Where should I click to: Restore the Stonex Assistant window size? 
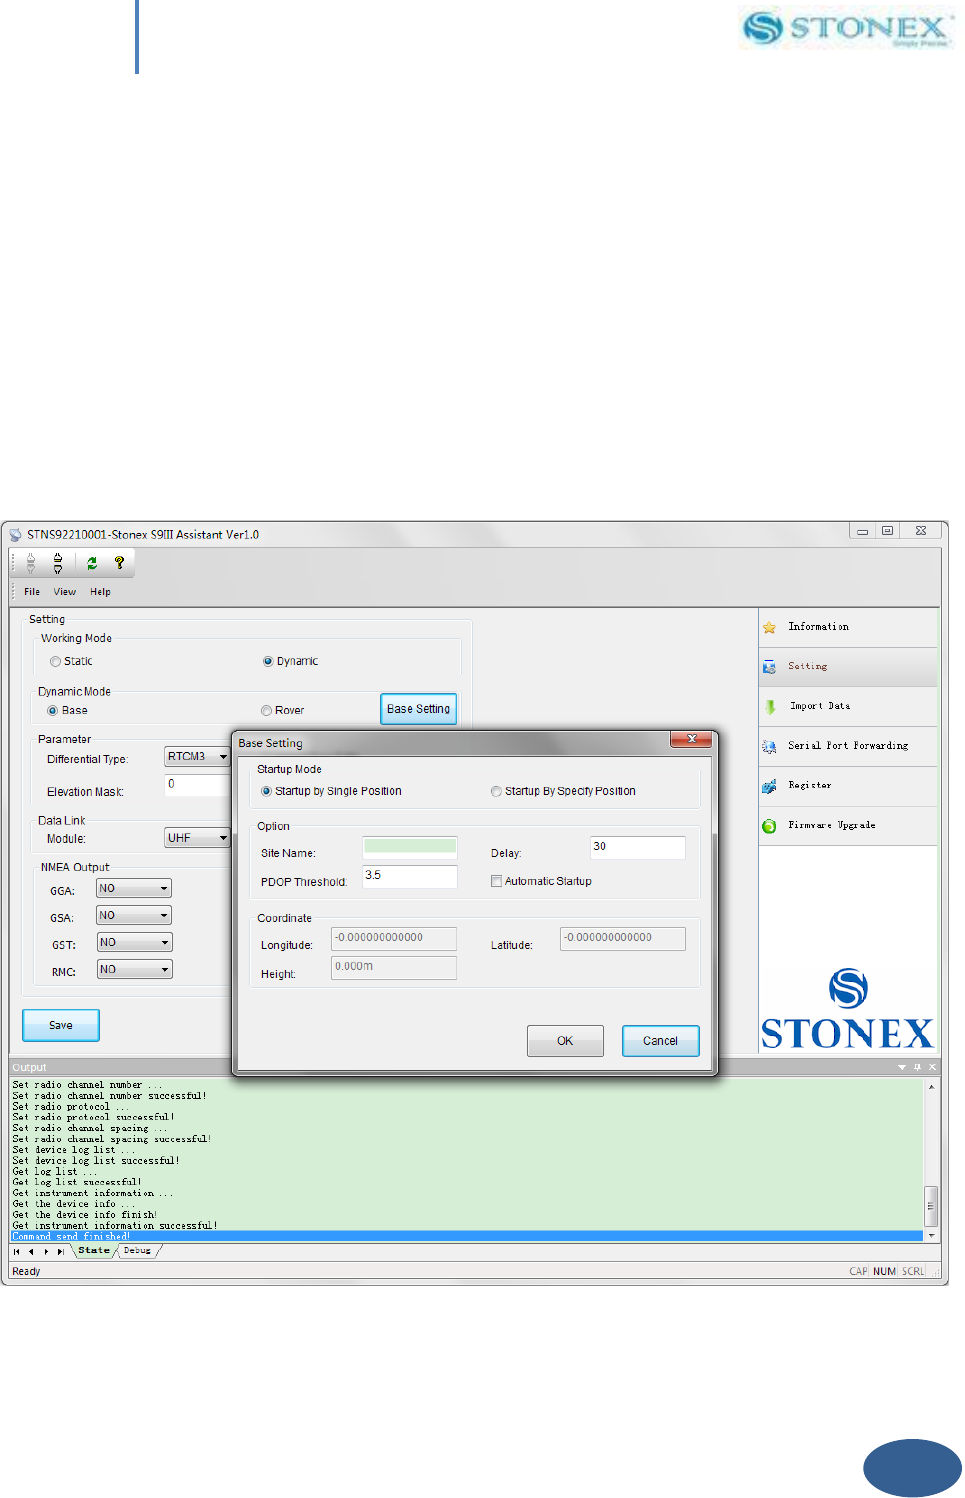click(887, 531)
